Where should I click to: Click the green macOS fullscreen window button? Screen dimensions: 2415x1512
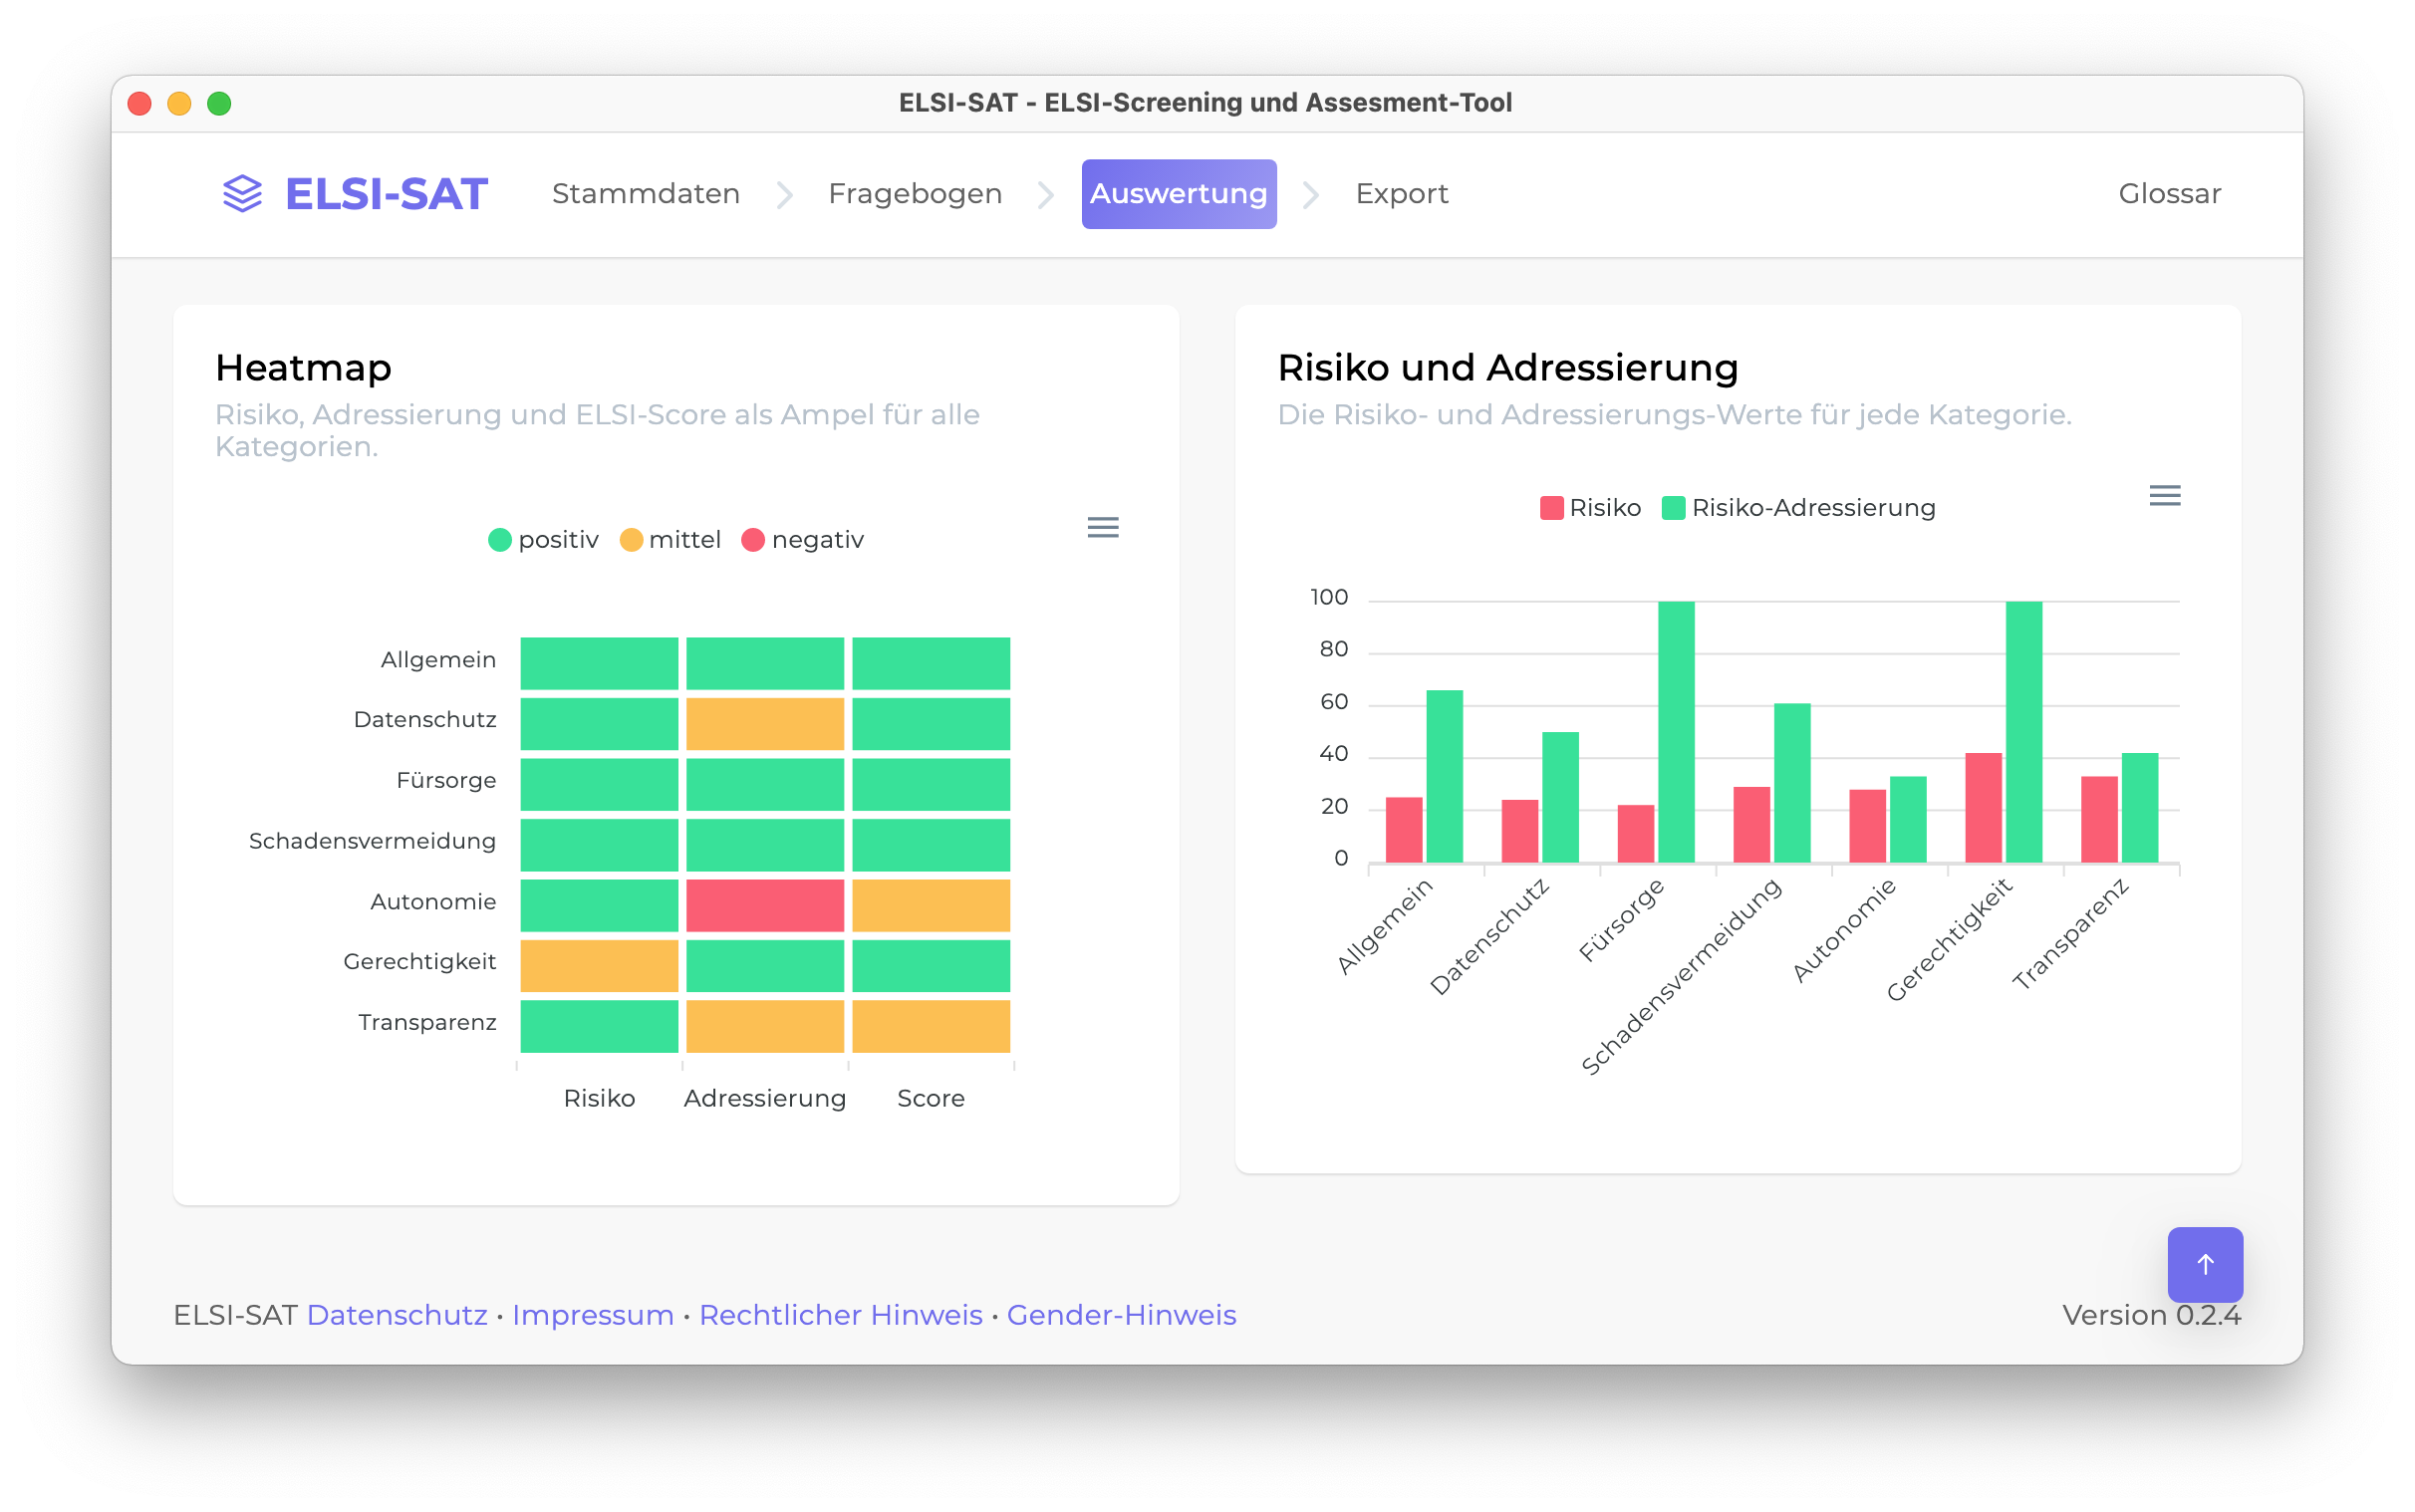pos(219,103)
